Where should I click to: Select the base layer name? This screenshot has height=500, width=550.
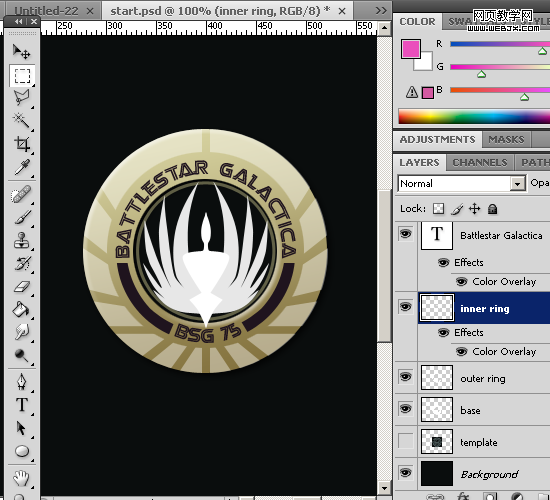tap(470, 411)
